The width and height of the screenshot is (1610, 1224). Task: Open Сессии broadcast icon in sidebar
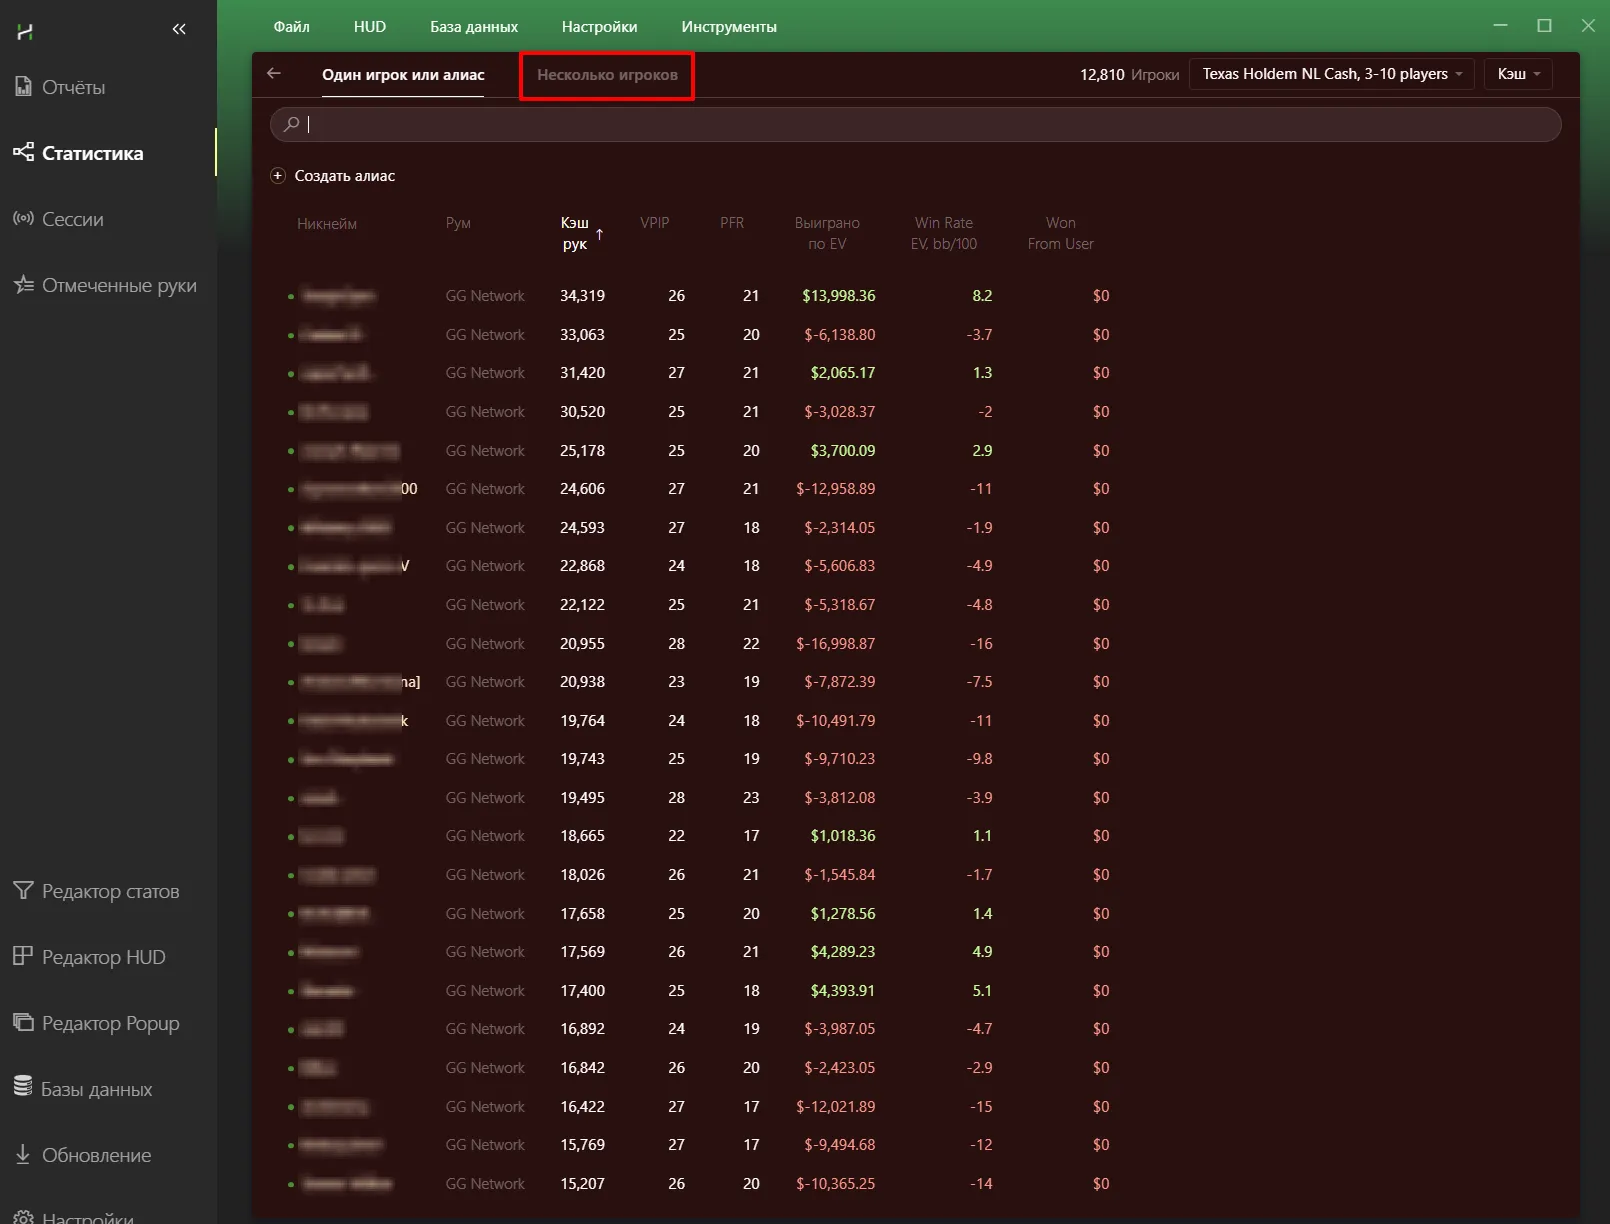(23, 218)
